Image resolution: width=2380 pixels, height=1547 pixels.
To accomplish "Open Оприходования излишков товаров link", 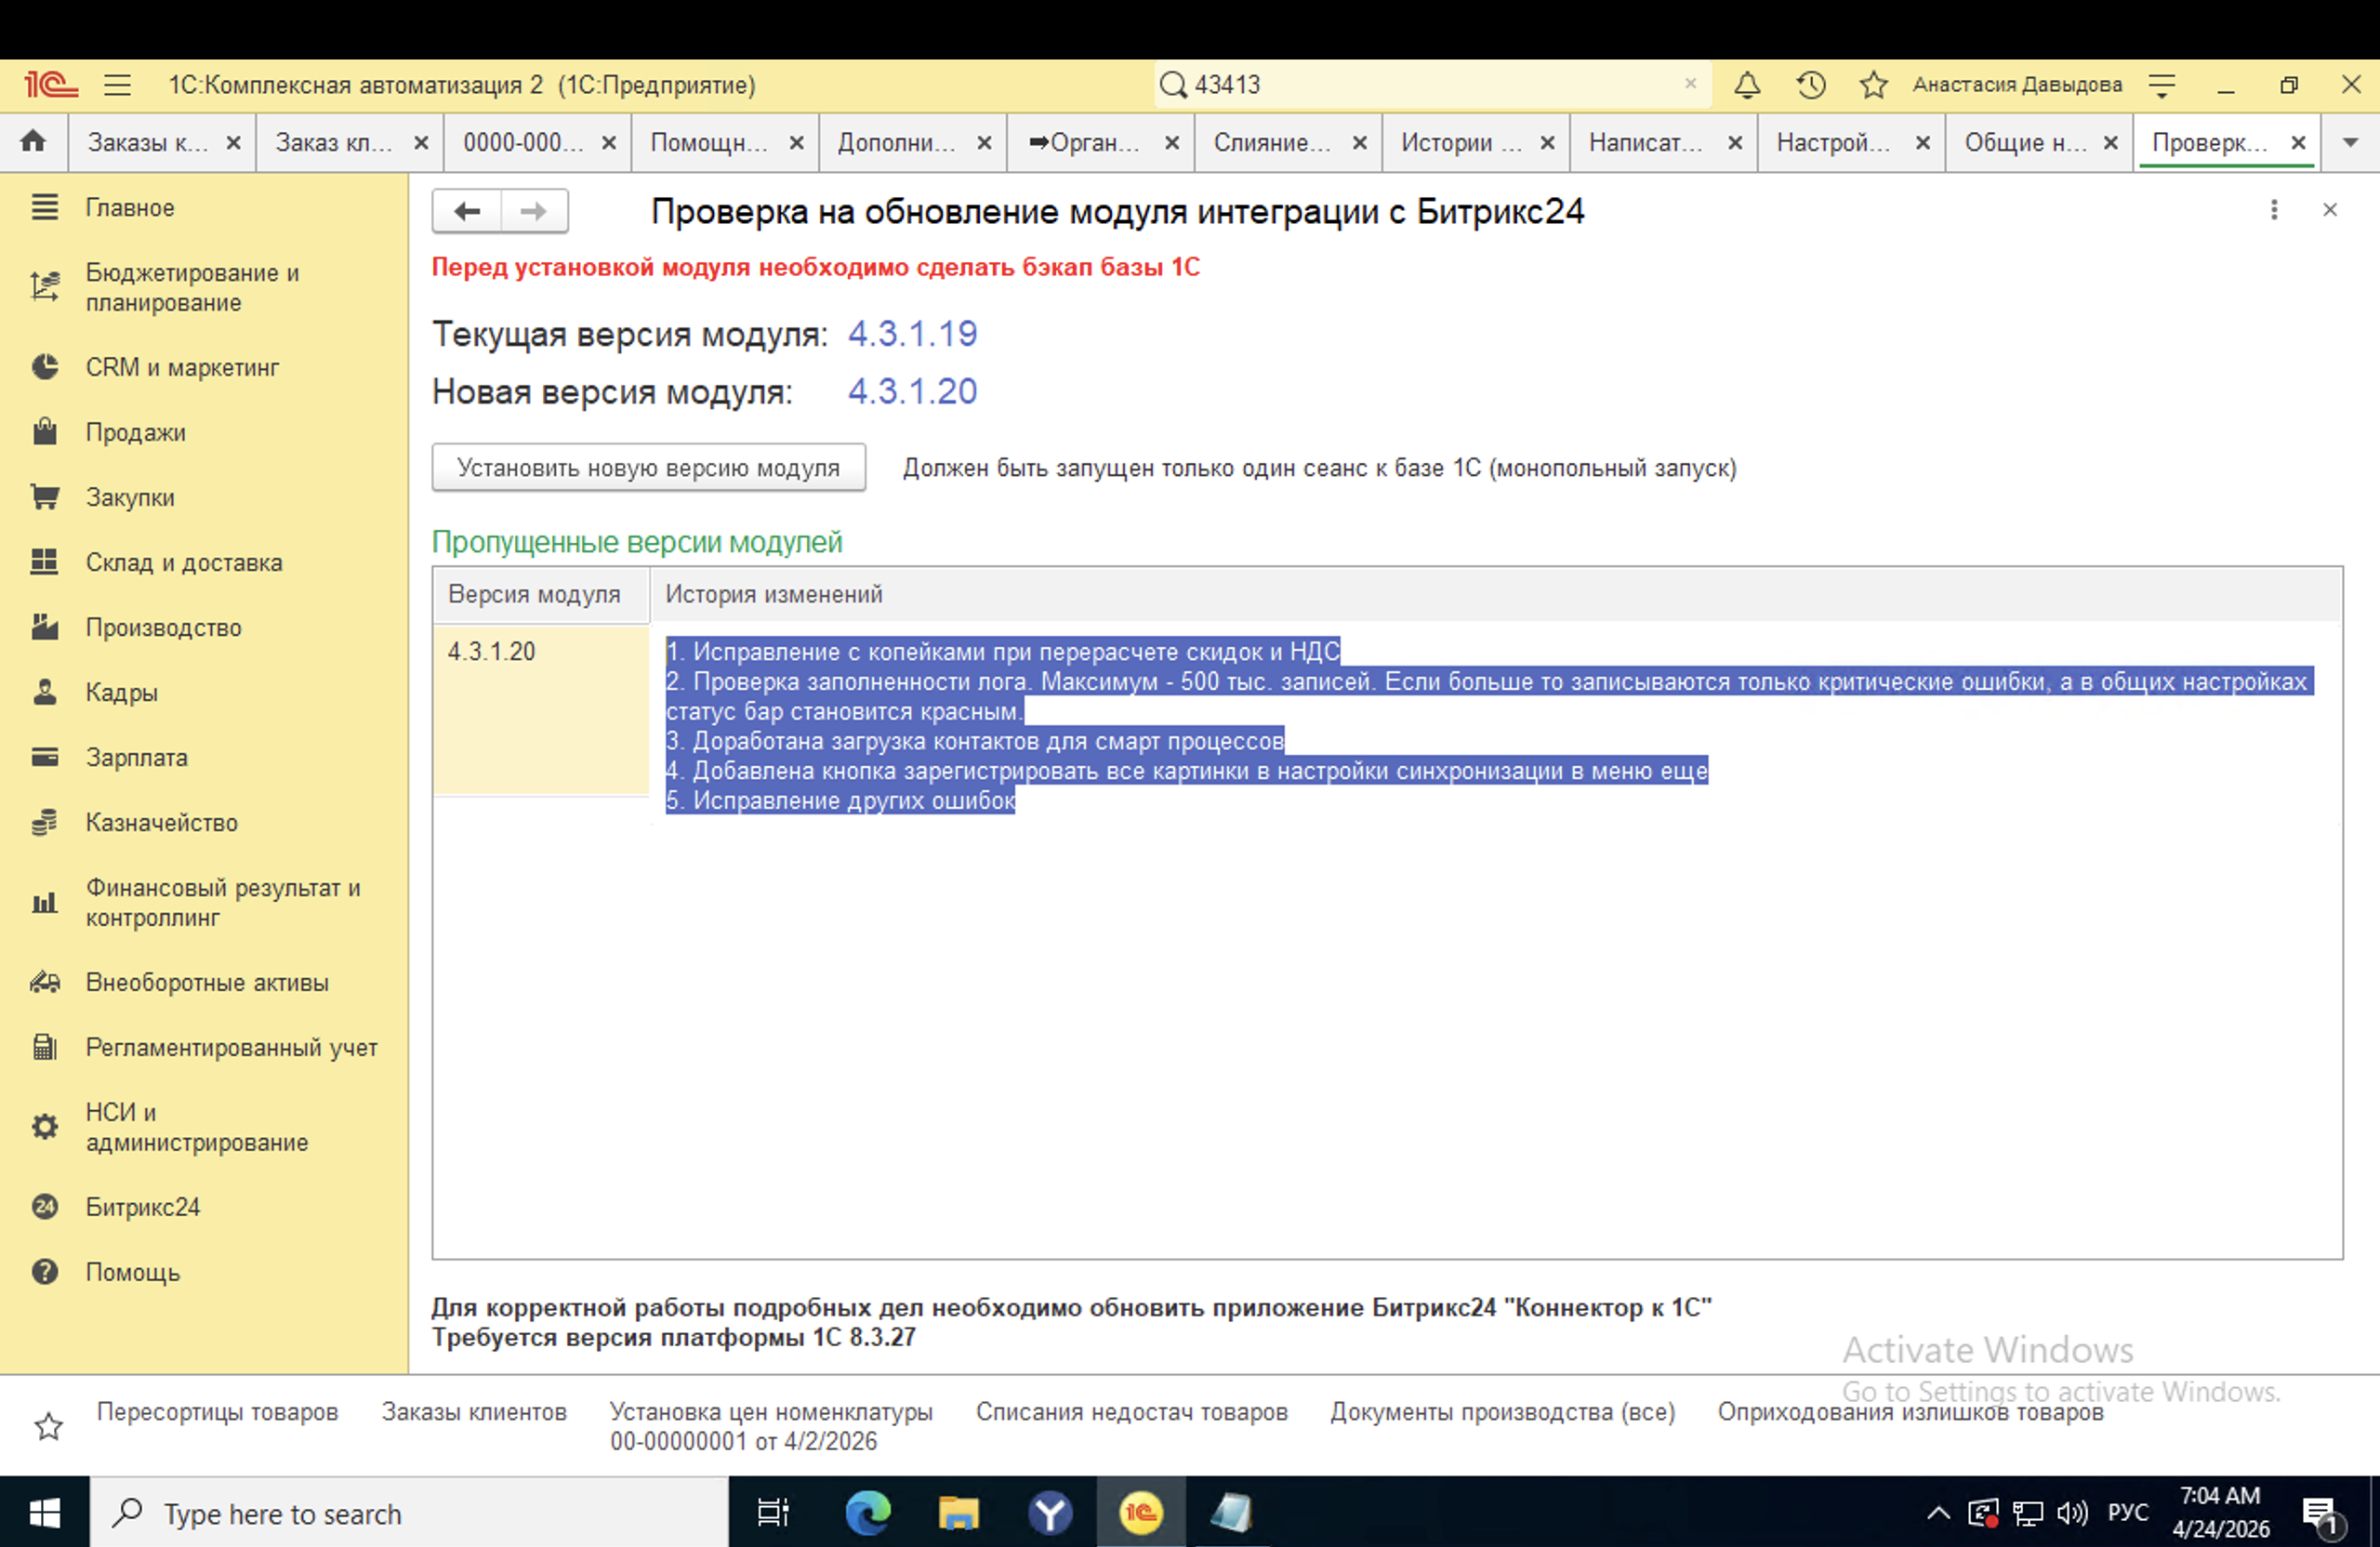I will [1911, 1411].
